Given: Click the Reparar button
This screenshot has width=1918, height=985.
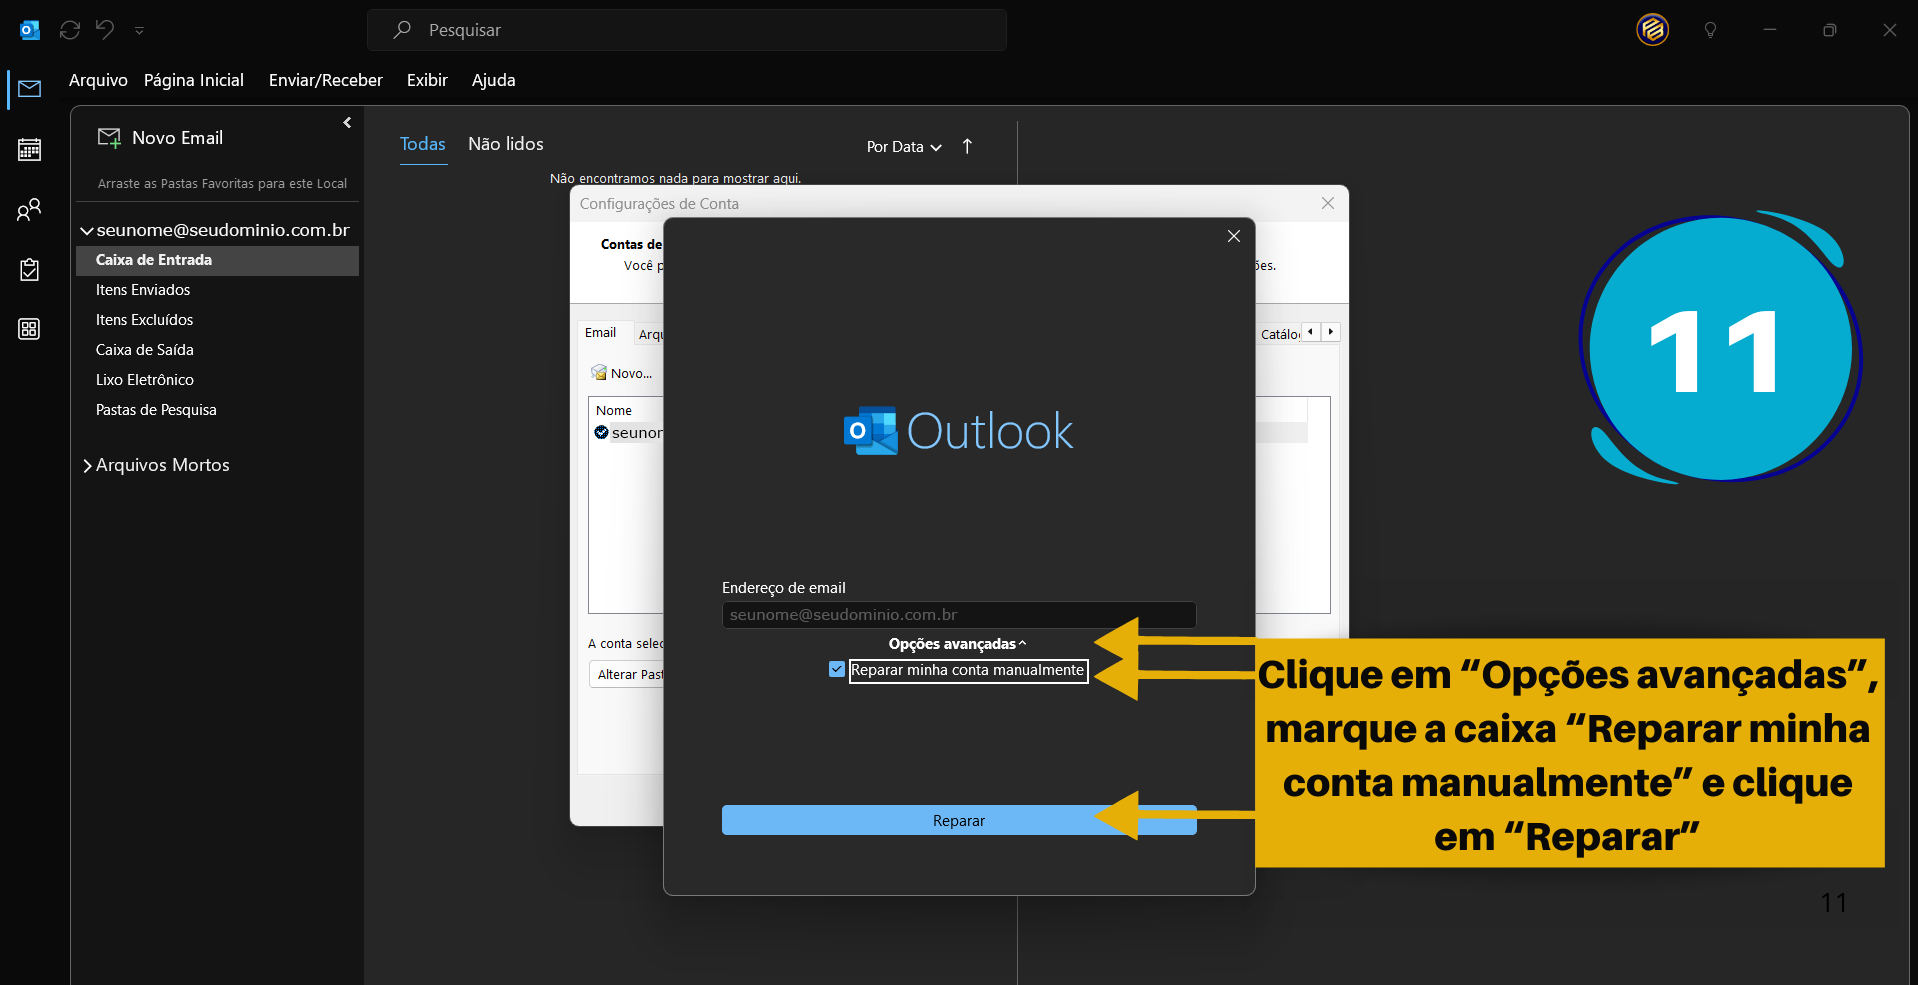Looking at the screenshot, I should pyautogui.click(x=959, y=820).
